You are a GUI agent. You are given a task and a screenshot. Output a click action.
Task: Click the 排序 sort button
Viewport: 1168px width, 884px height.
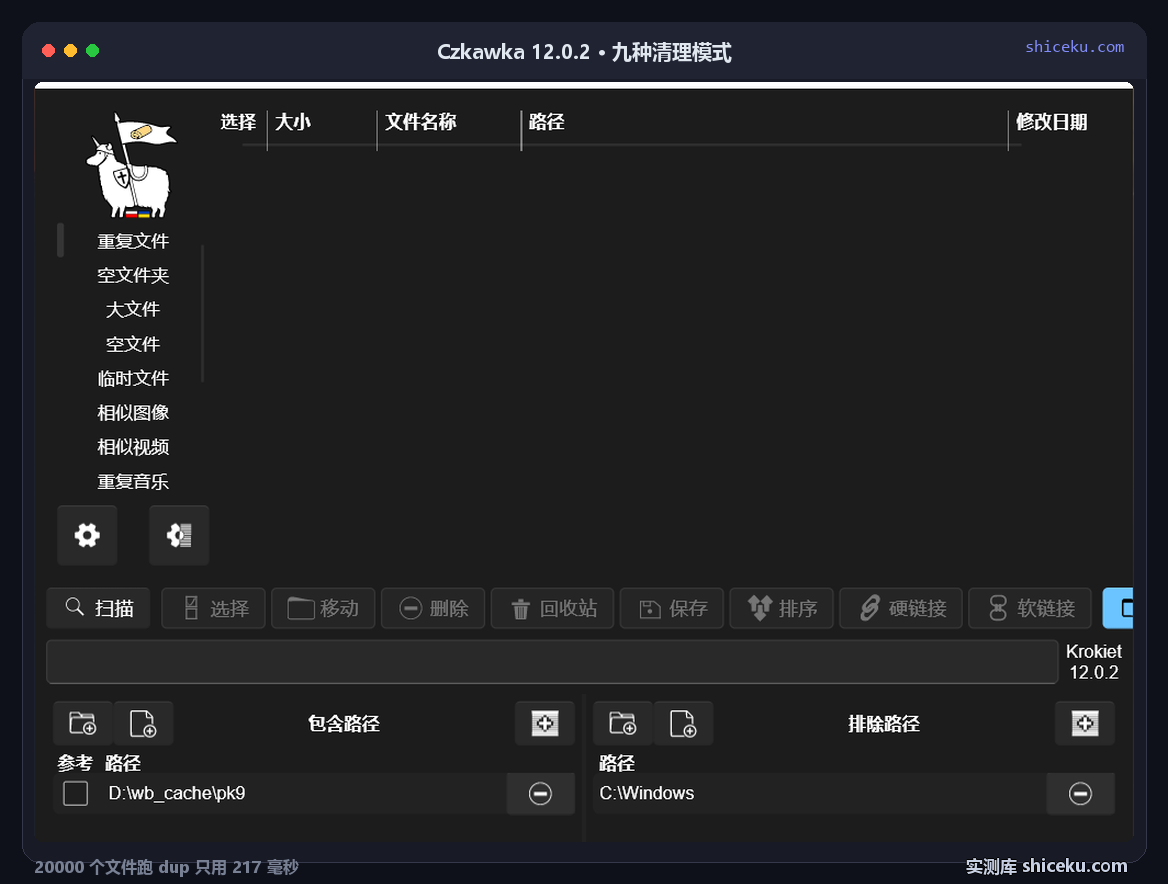point(781,608)
